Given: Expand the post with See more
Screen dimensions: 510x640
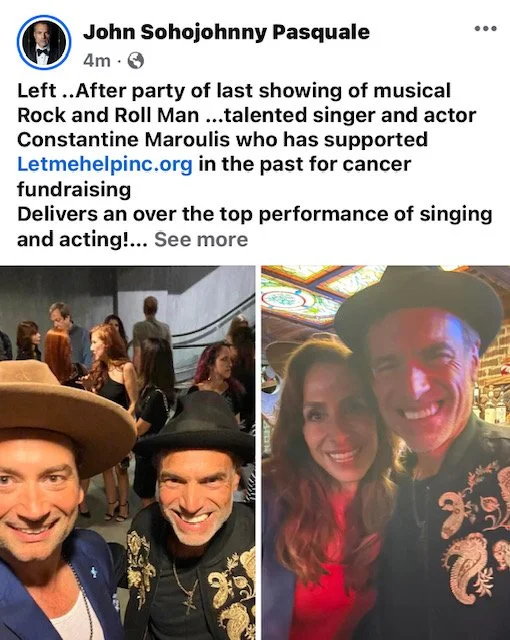Looking at the screenshot, I should [x=201, y=239].
